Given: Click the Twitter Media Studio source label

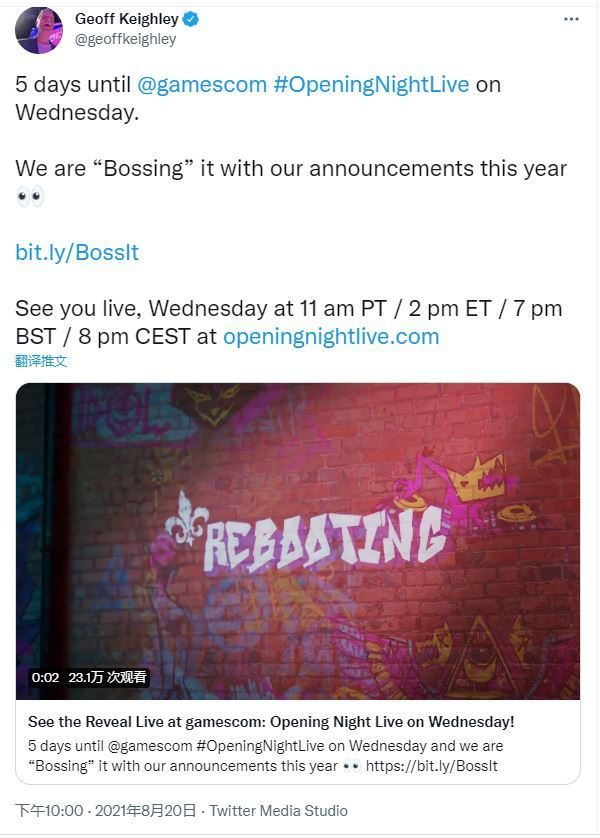Looking at the screenshot, I should tap(278, 811).
